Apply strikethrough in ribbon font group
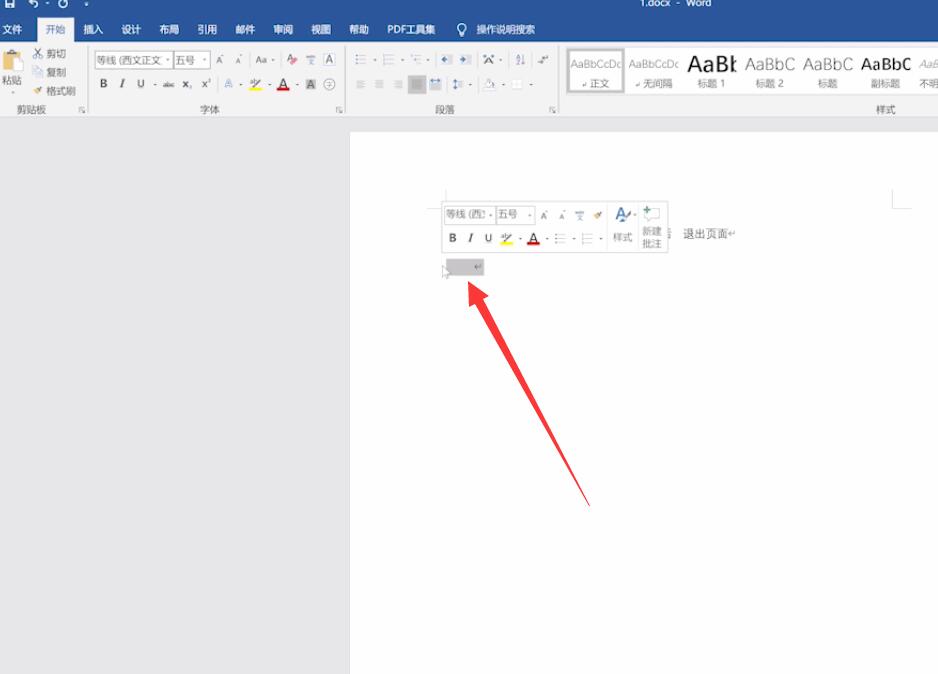The width and height of the screenshot is (938, 674). (169, 84)
